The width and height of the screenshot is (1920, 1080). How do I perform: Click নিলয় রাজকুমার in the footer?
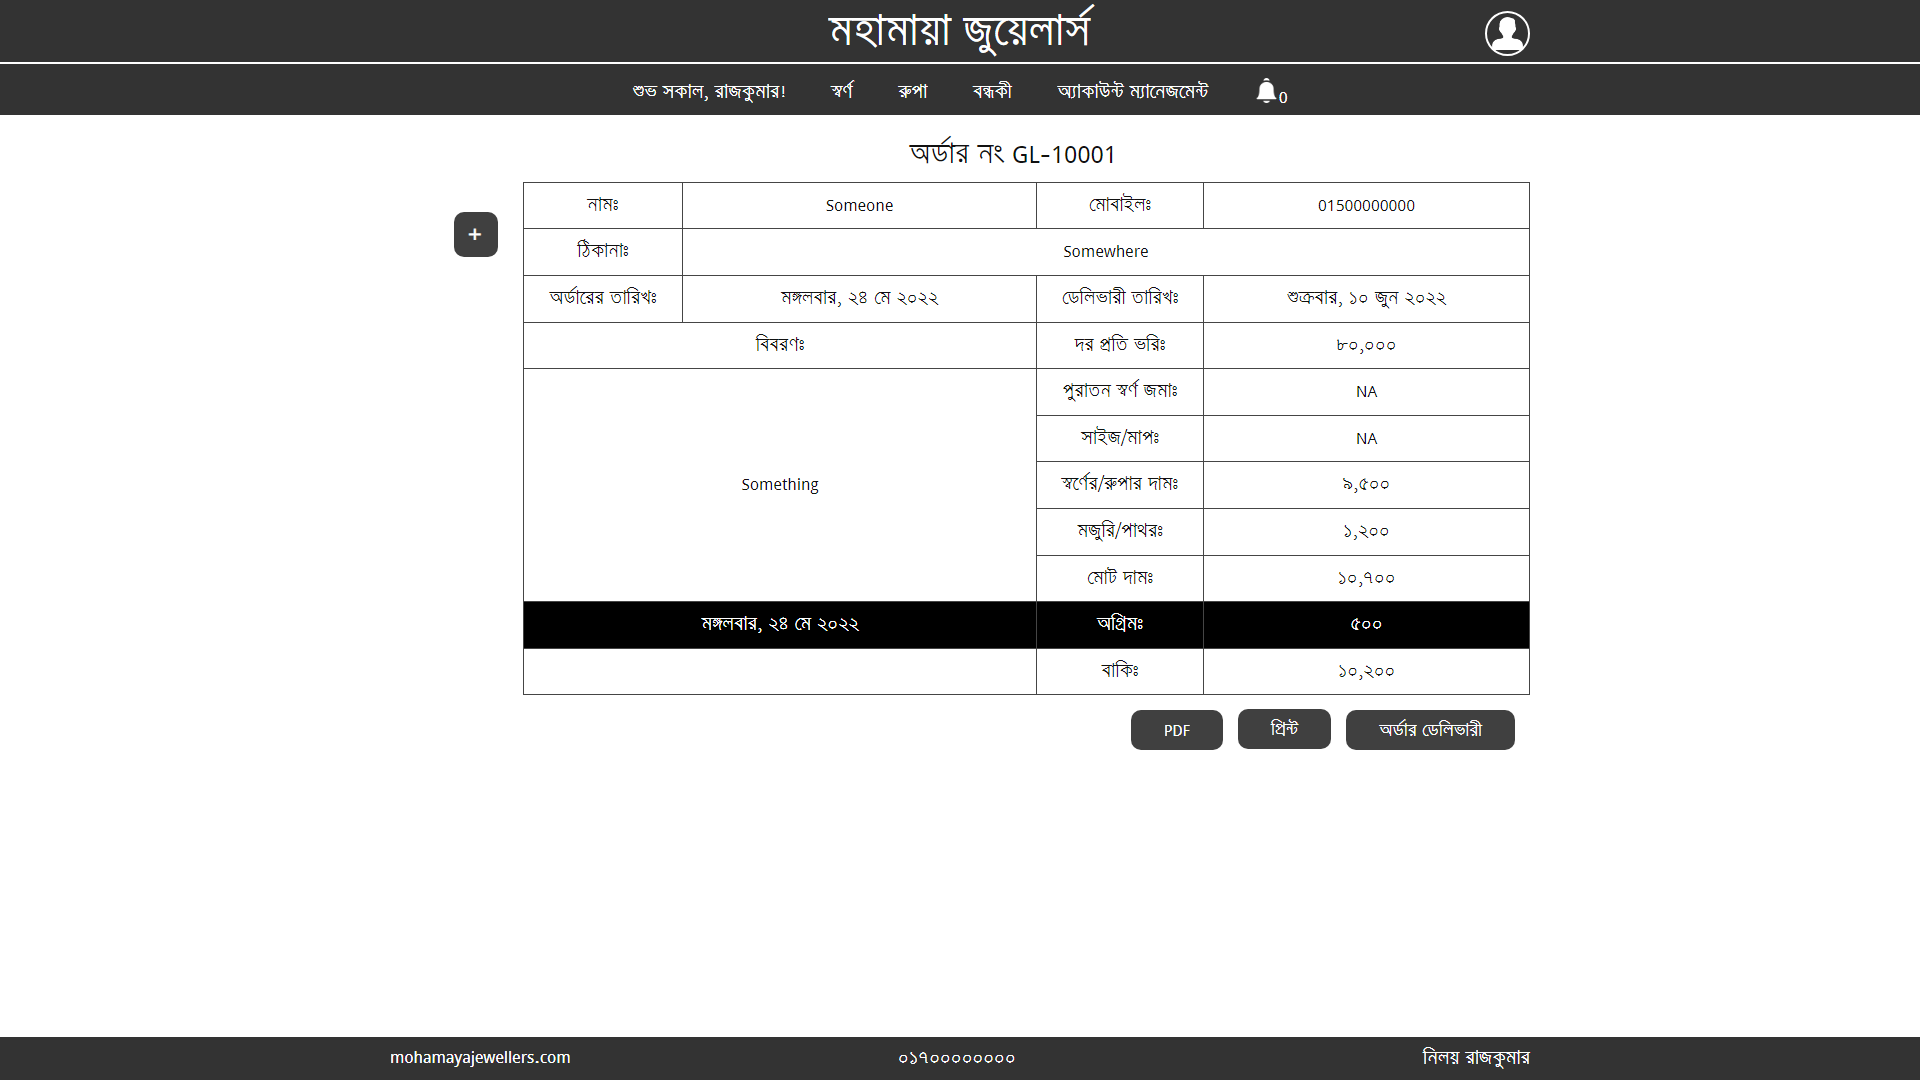point(1475,1057)
